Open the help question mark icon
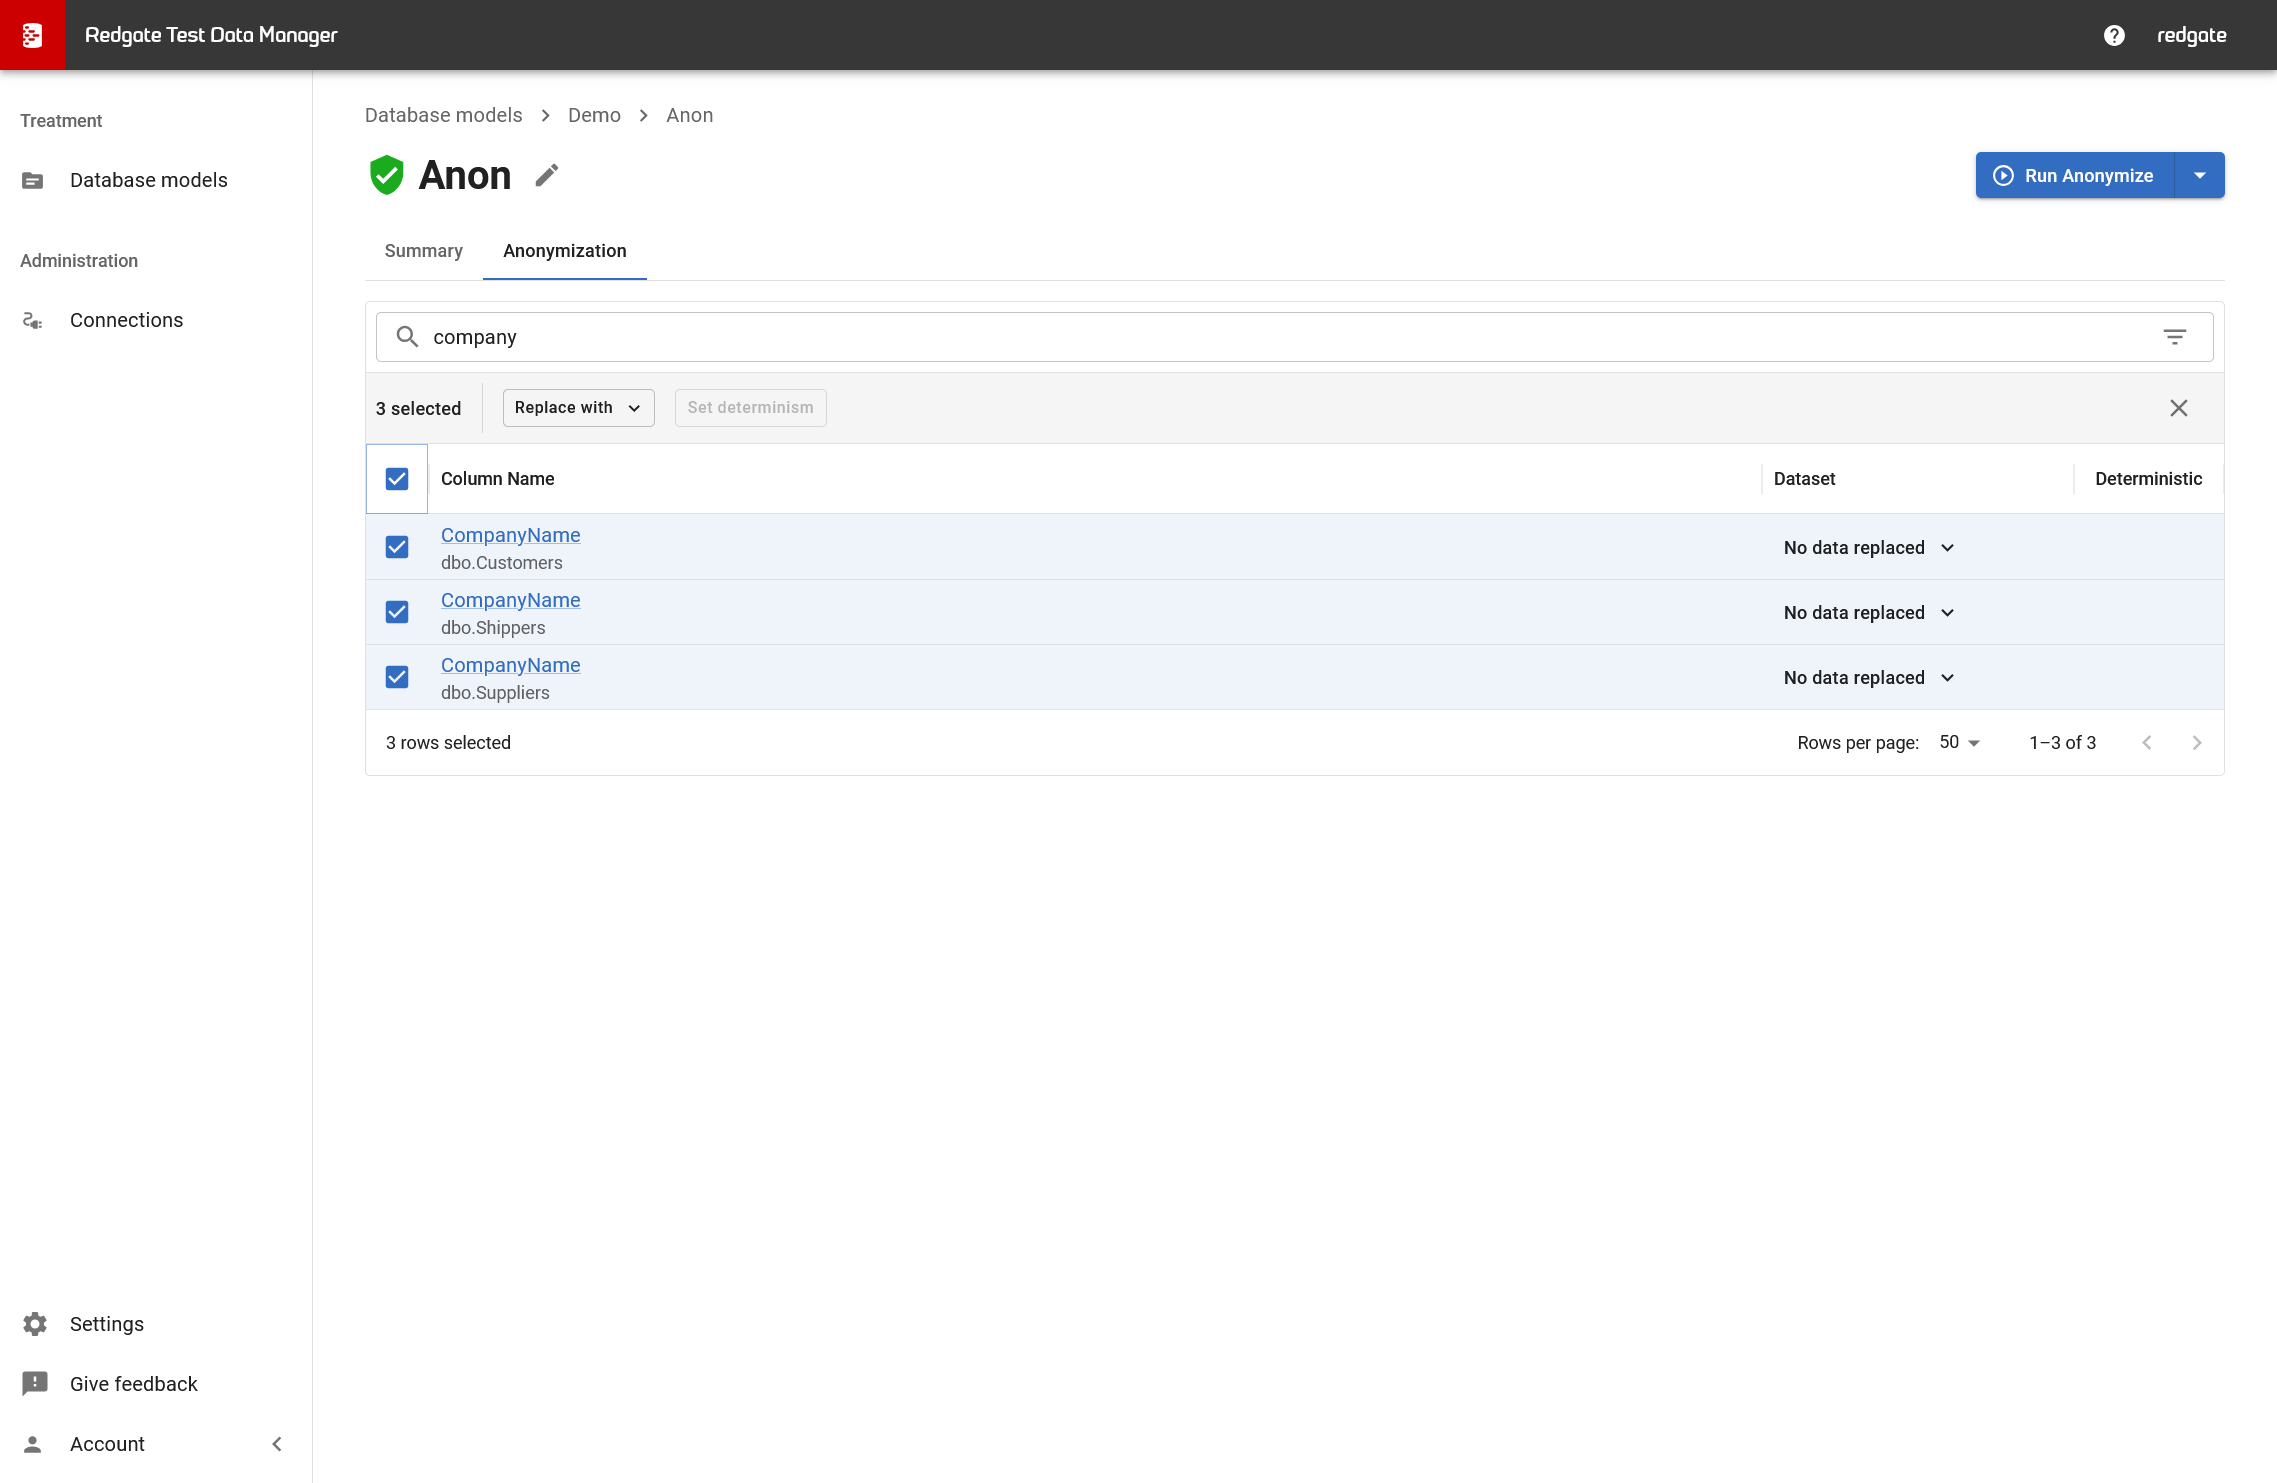The width and height of the screenshot is (2277, 1483). [x=2114, y=35]
